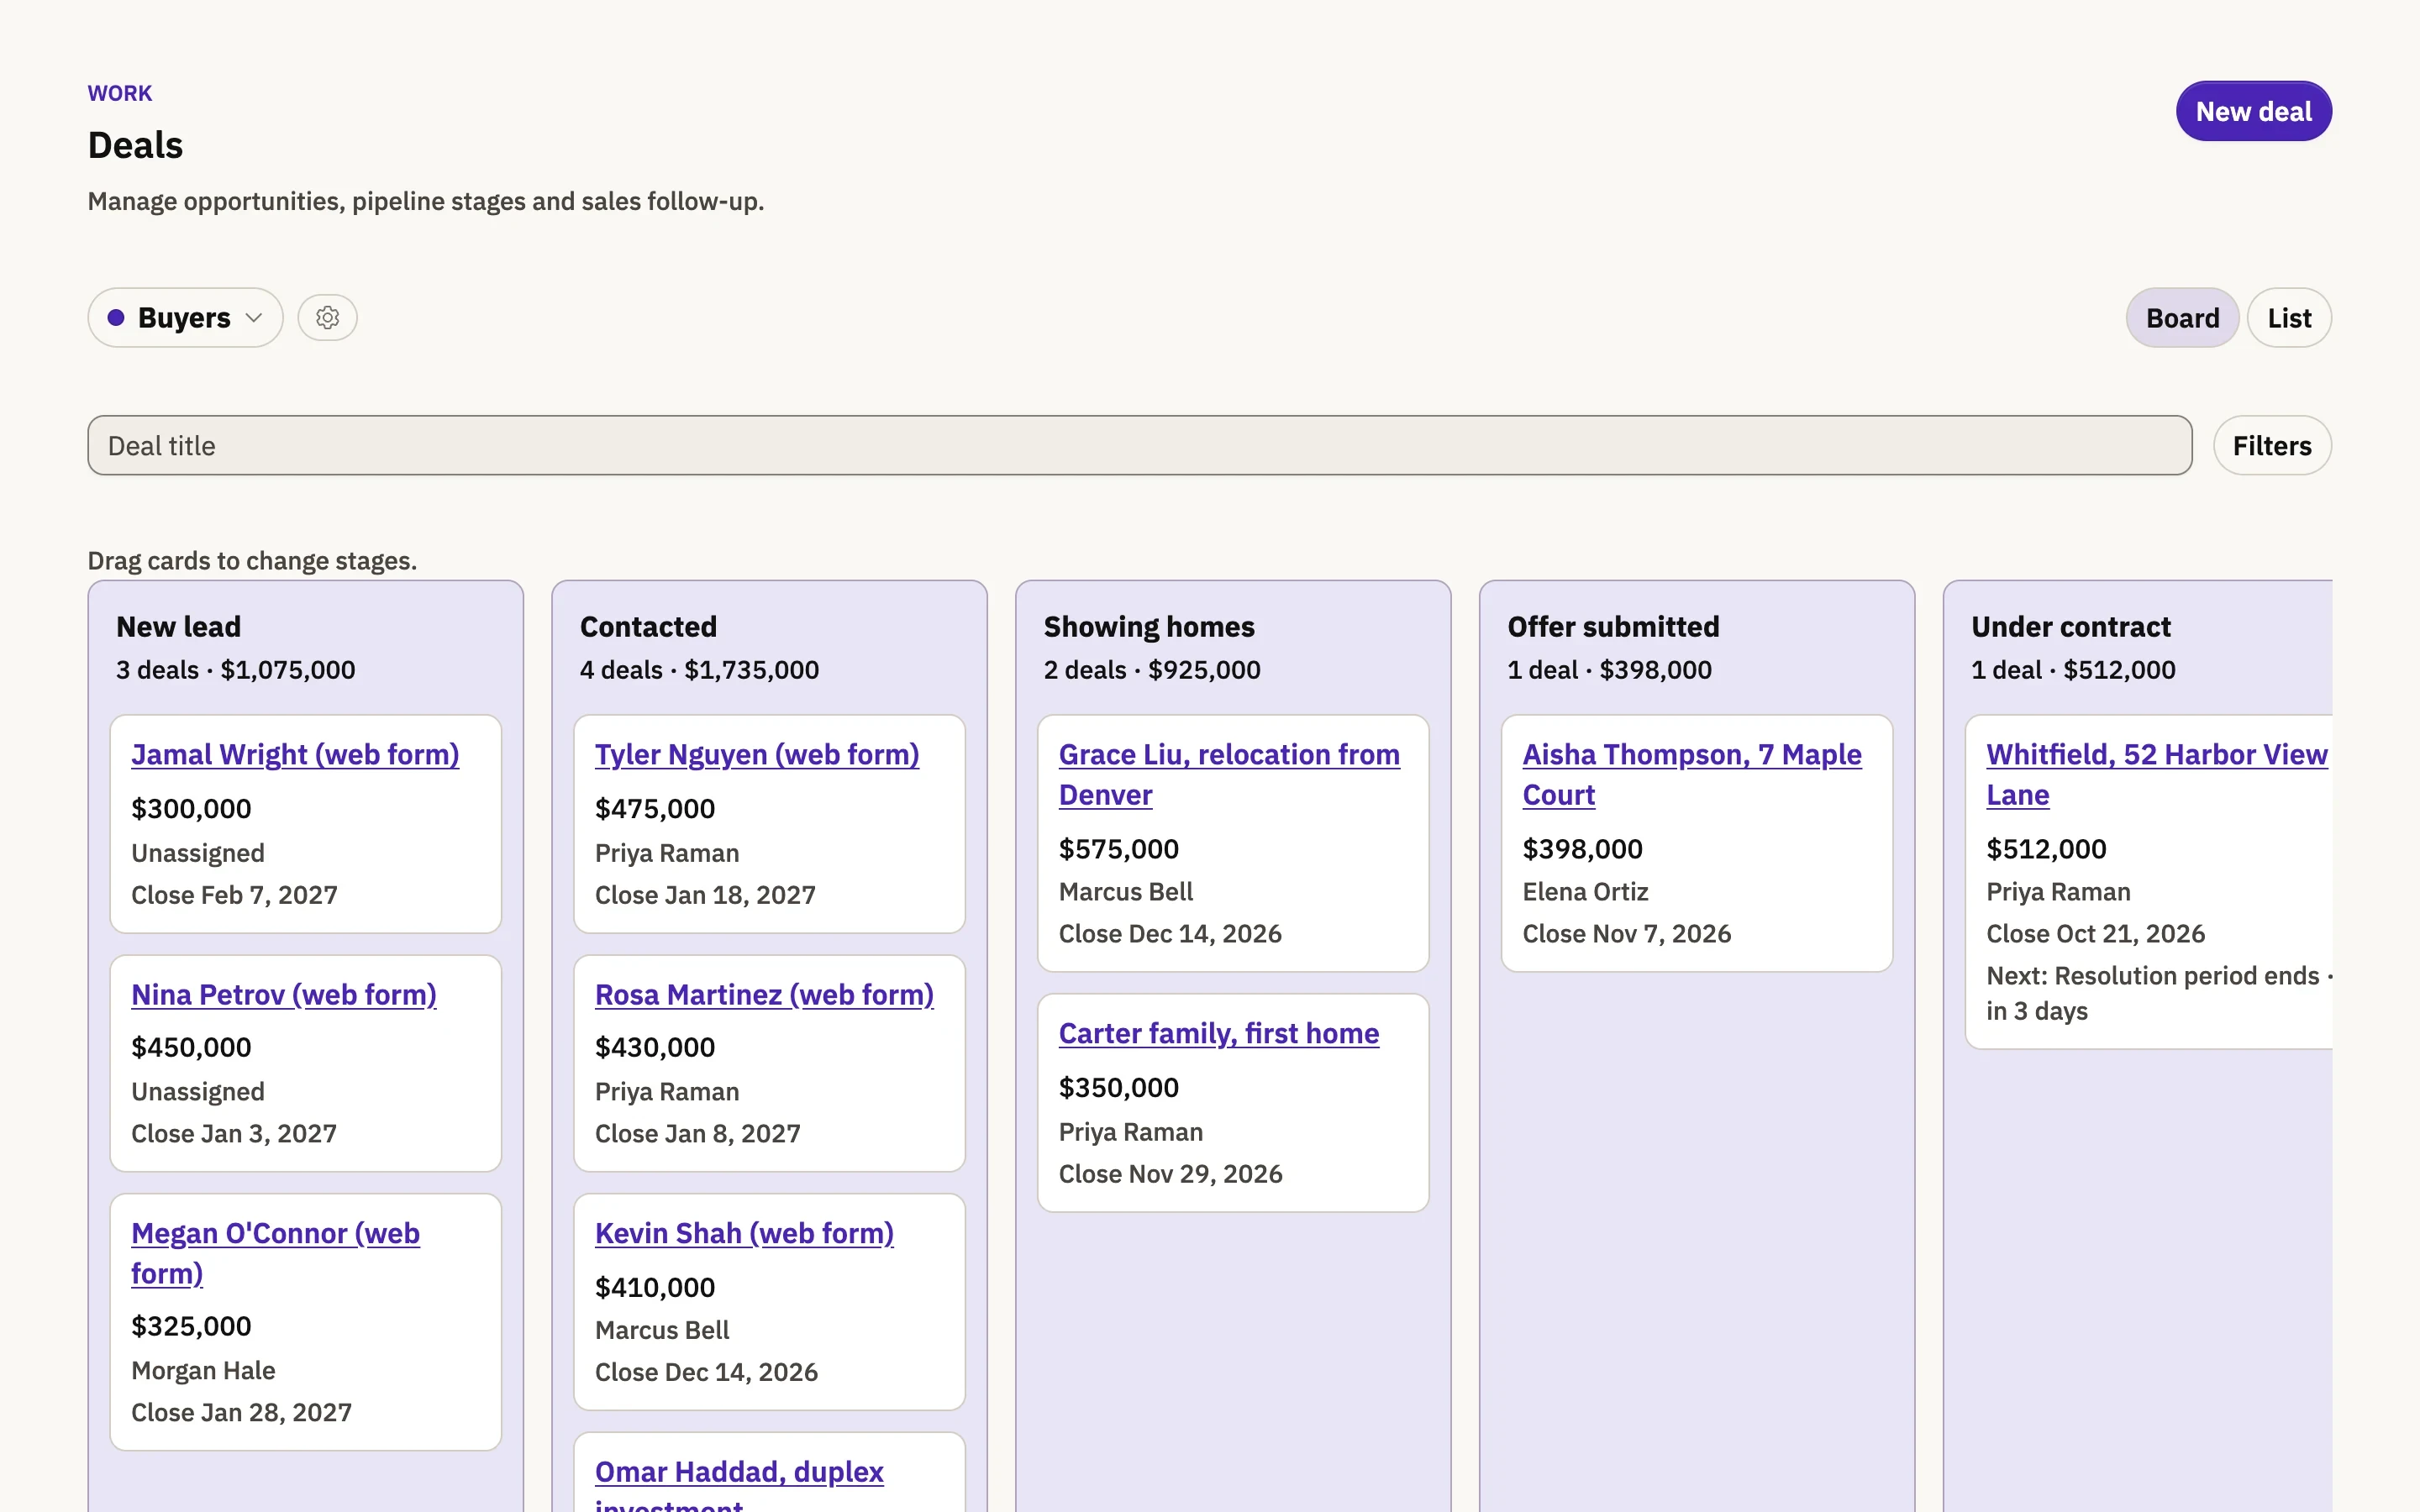Expand the Buyers pipeline dropdown
The height and width of the screenshot is (1512, 2420).
pos(185,318)
